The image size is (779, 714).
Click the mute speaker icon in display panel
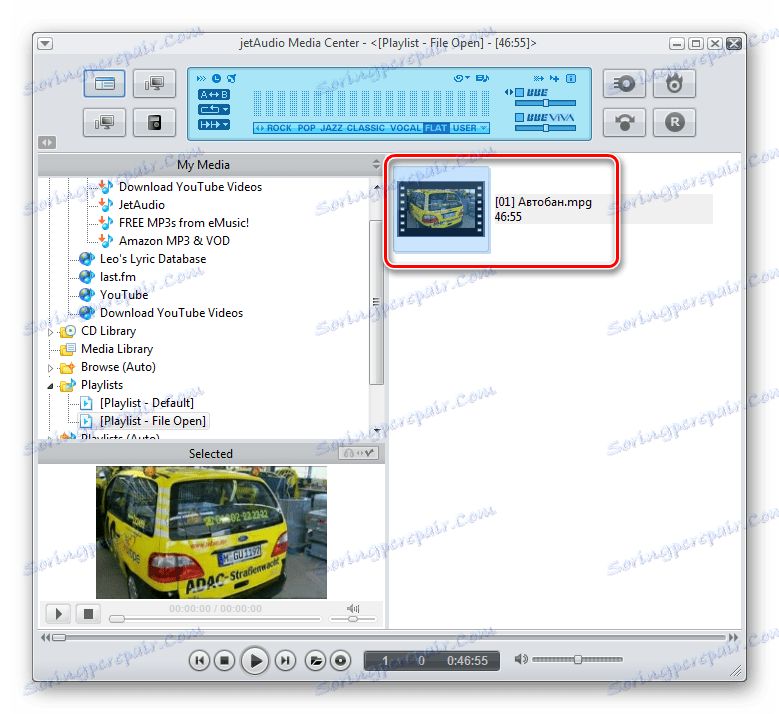pyautogui.click(x=232, y=79)
